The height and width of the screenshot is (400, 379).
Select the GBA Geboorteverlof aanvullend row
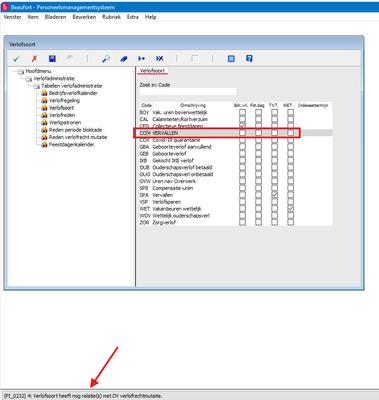pos(236,147)
